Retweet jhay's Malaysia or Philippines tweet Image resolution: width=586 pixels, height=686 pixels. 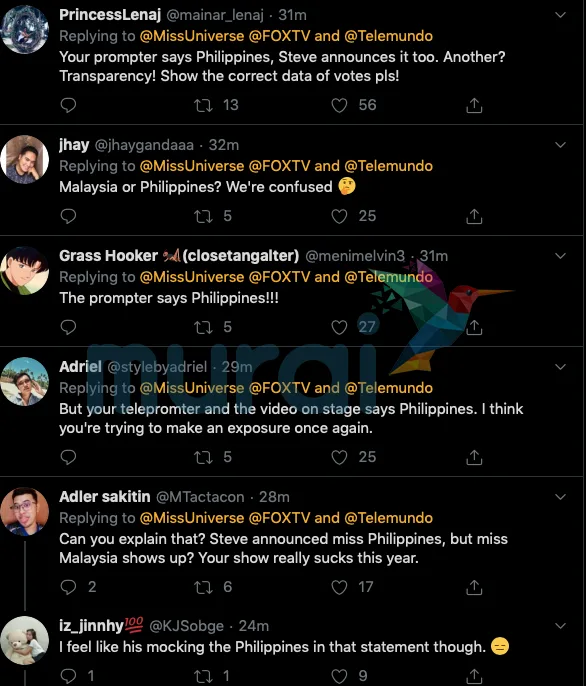point(204,216)
